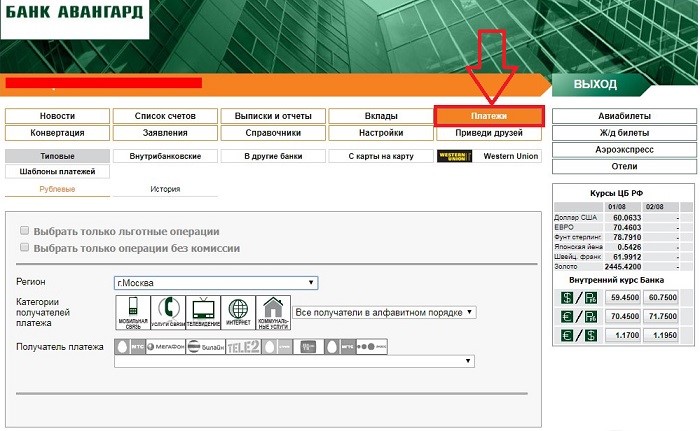Screen dimensions: 700x431
Task: Open the empty Получатель платежа dropdown
Action: pyautogui.click(x=294, y=361)
